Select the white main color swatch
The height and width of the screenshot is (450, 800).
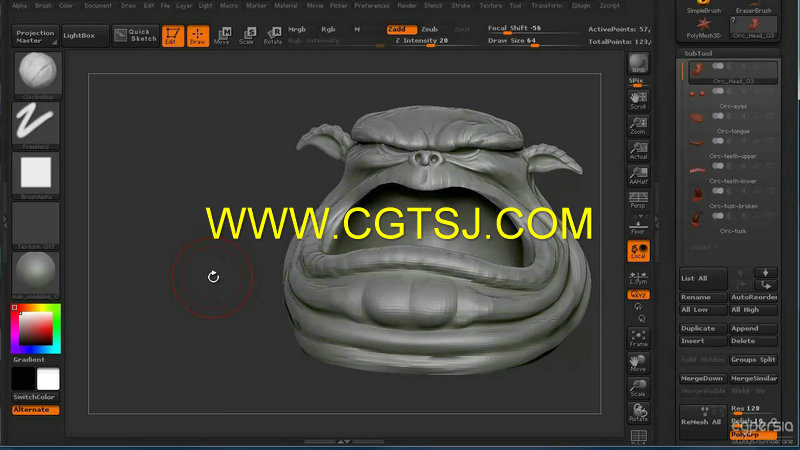click(48, 379)
